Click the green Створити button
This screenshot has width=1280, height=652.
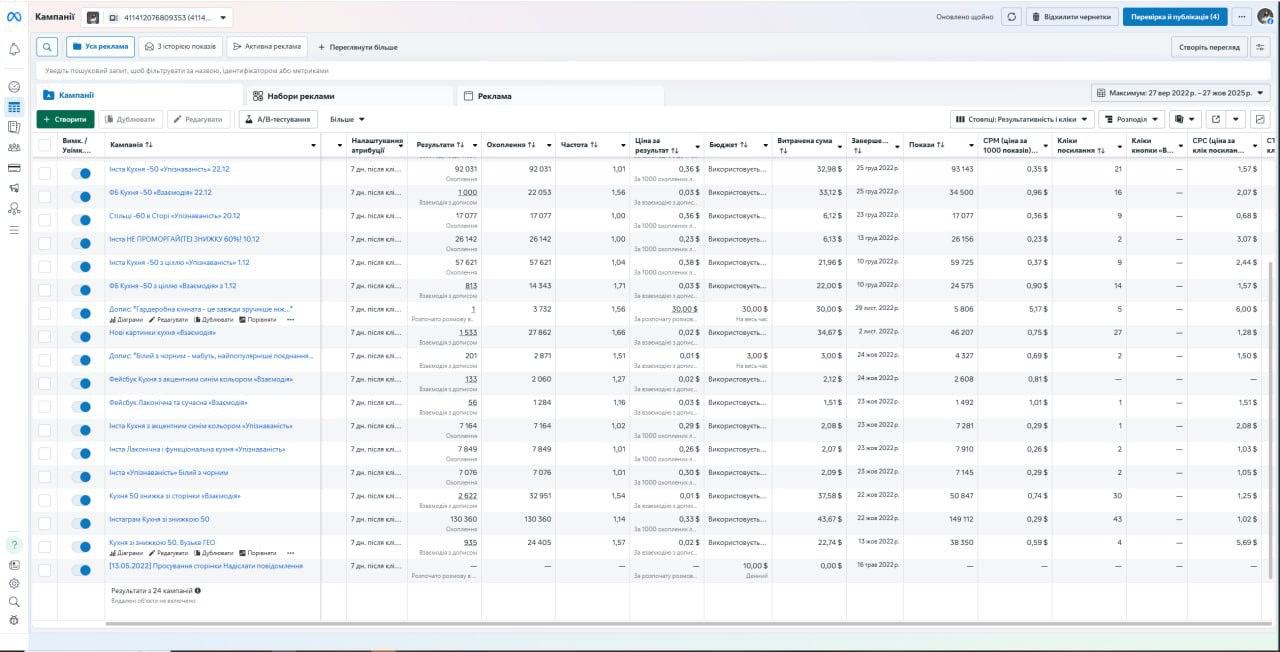coord(65,119)
